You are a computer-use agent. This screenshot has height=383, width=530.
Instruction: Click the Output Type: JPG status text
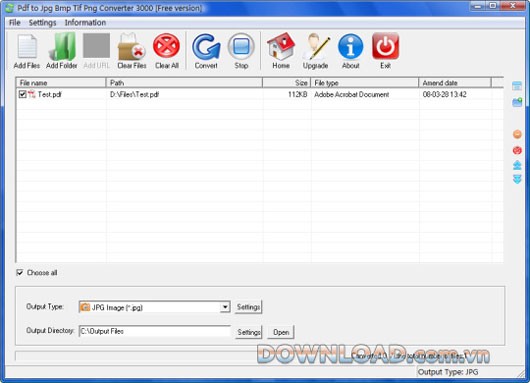pyautogui.click(x=448, y=372)
